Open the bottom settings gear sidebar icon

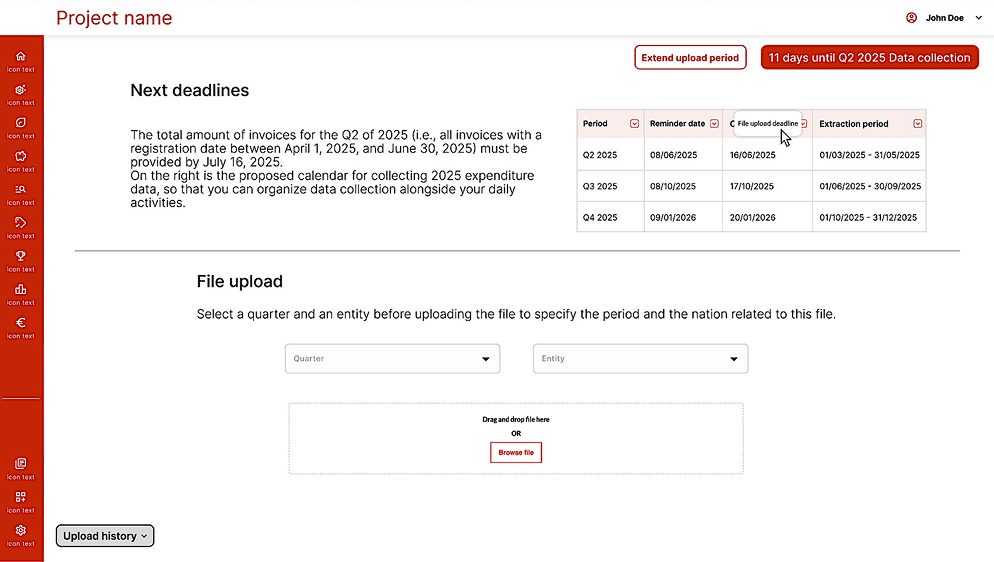tap(21, 530)
